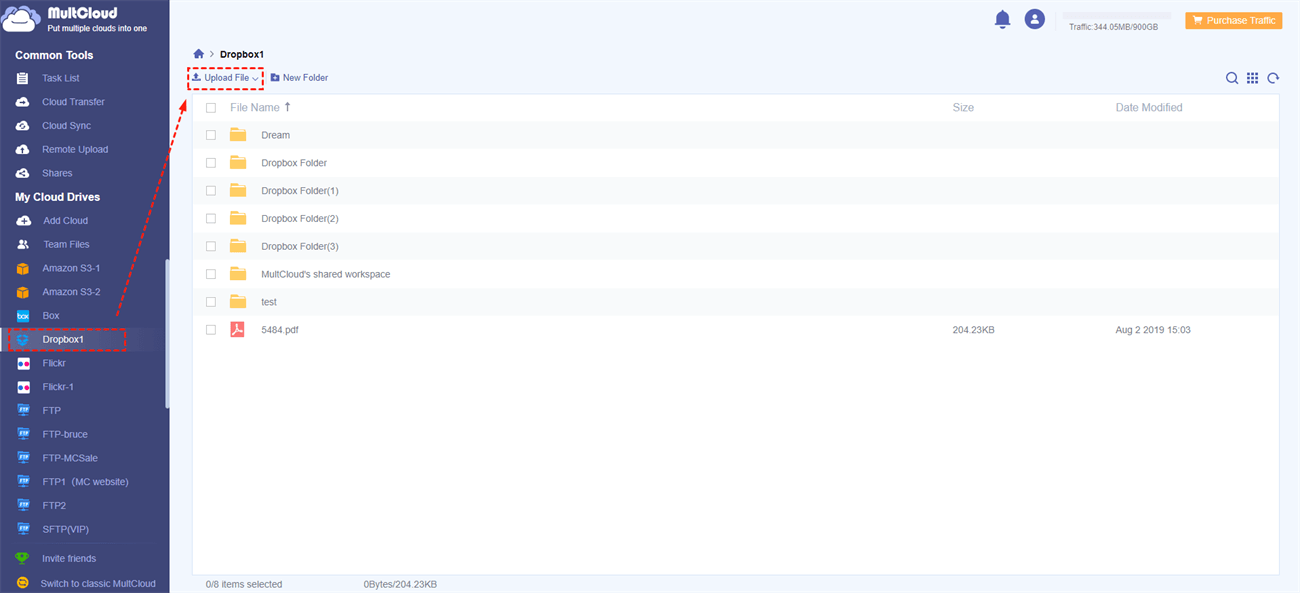Check the box for Dropbox Folder(3)
1300x593 pixels.
click(211, 246)
